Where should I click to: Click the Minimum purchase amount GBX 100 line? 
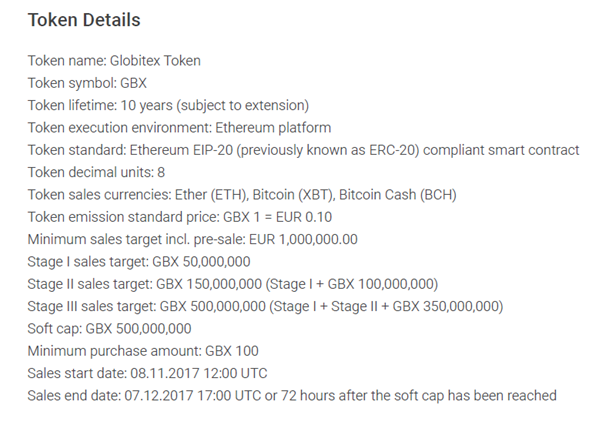point(143,351)
